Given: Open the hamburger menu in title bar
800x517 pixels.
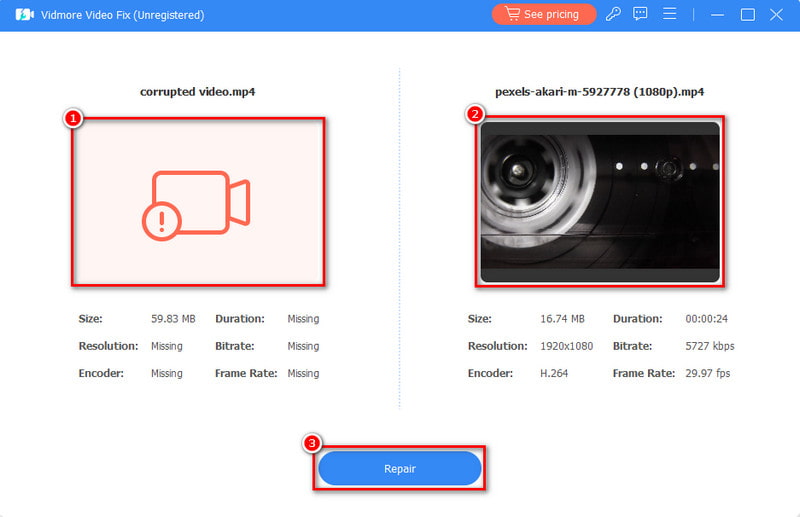Looking at the screenshot, I should tap(670, 15).
